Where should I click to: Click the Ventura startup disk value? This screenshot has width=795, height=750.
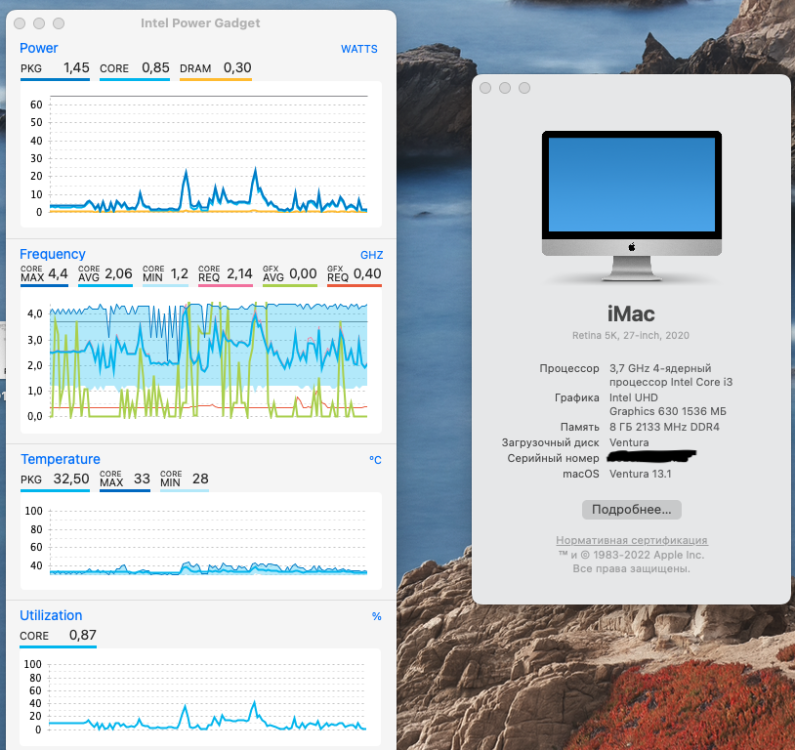pyautogui.click(x=629, y=442)
